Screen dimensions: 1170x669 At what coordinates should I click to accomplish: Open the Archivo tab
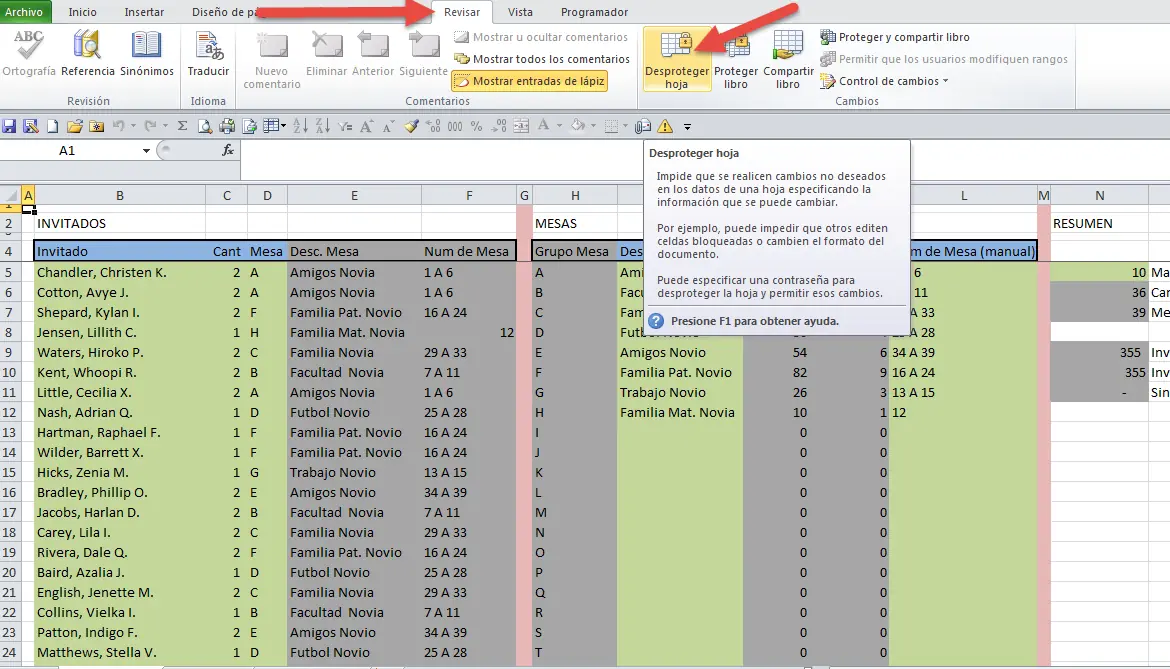pos(25,12)
